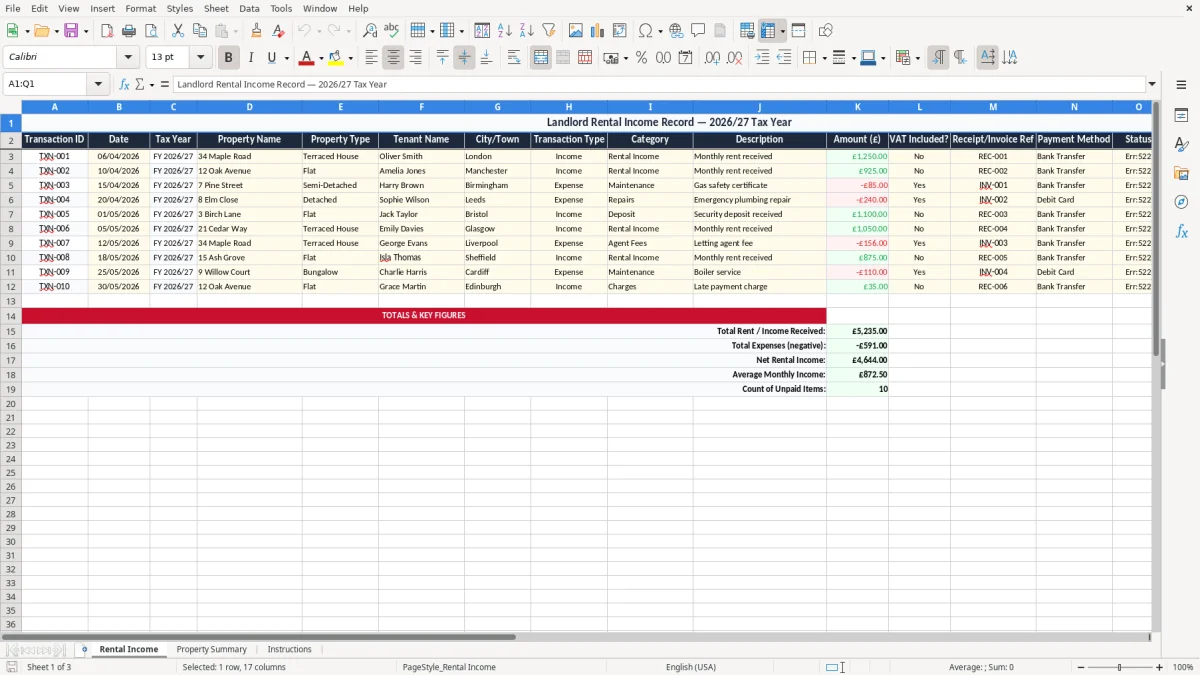Toggle Print Preview icon
This screenshot has width=1200, height=675.
click(151, 31)
